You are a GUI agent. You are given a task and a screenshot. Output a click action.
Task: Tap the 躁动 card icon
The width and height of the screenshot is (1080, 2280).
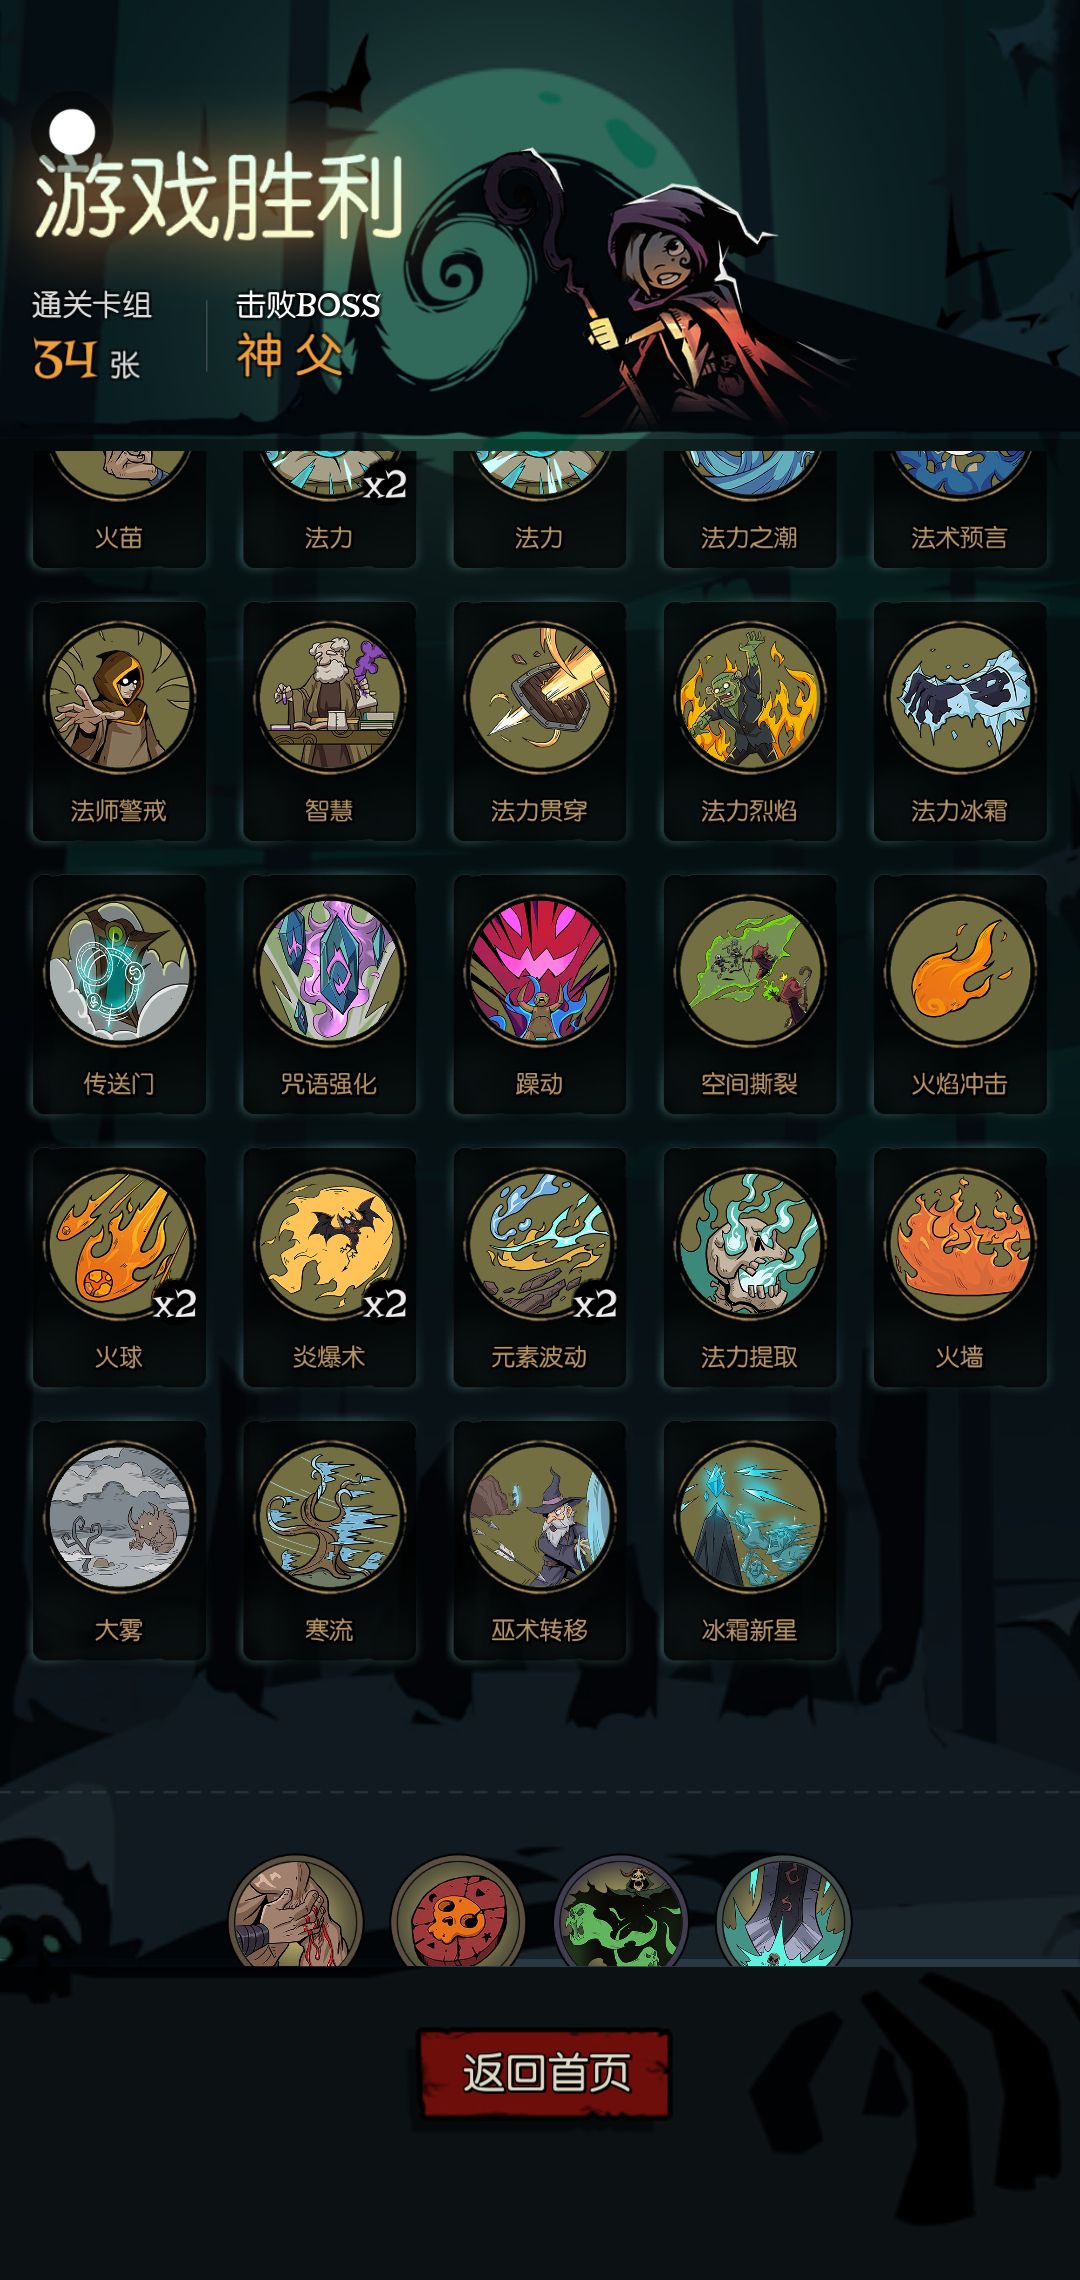539,994
